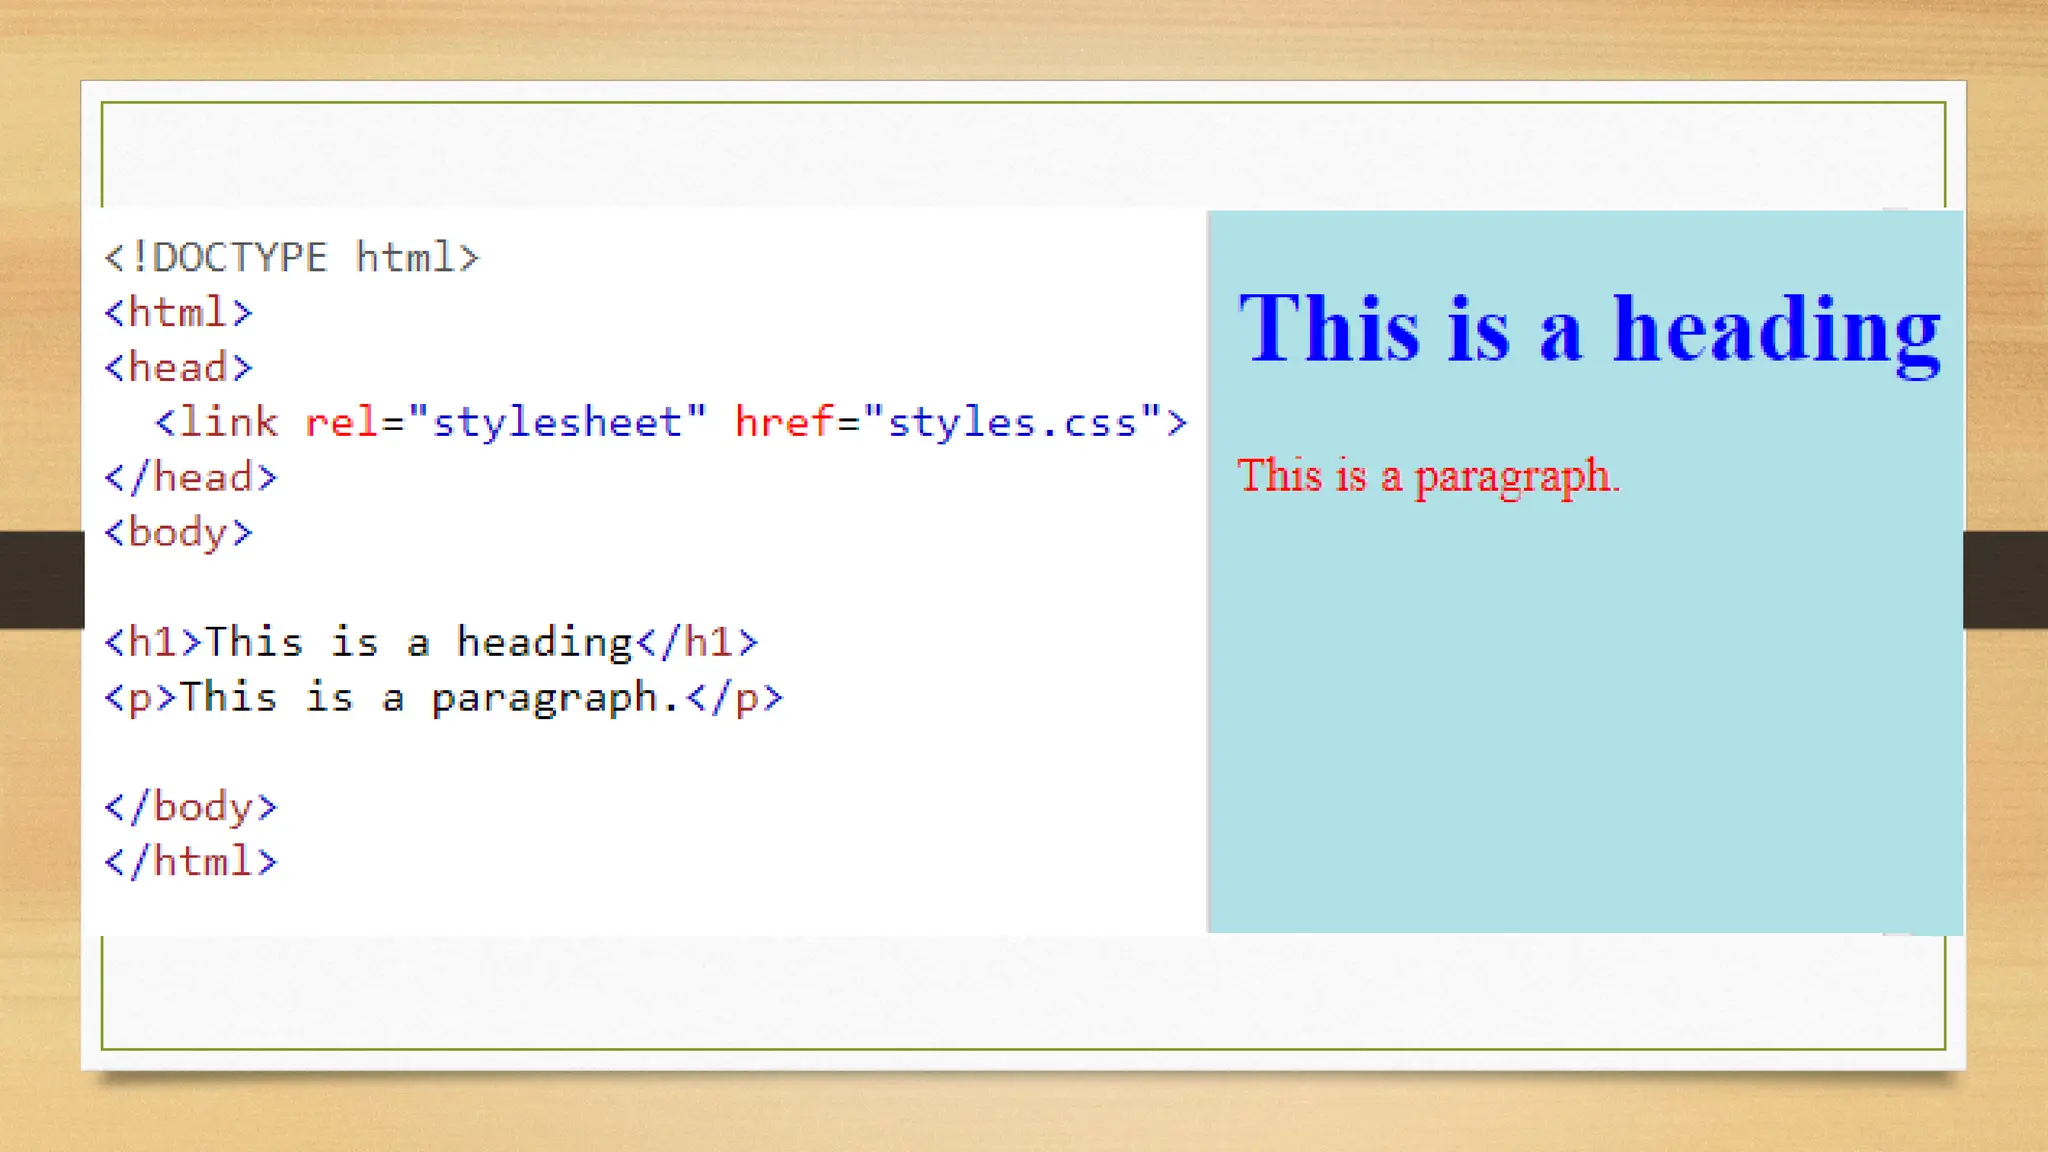The width and height of the screenshot is (2048, 1152).
Task: Click the opening h1 tag
Action: [x=153, y=642]
